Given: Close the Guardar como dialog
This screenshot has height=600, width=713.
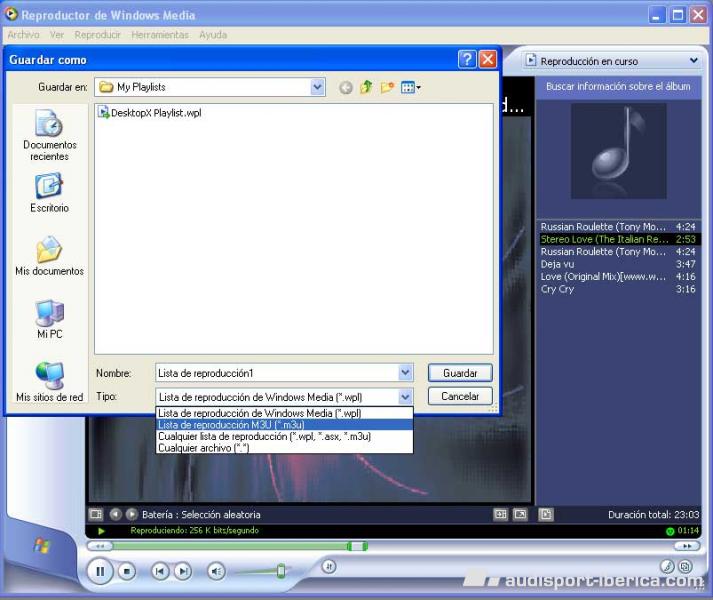Looking at the screenshot, I should point(488,59).
